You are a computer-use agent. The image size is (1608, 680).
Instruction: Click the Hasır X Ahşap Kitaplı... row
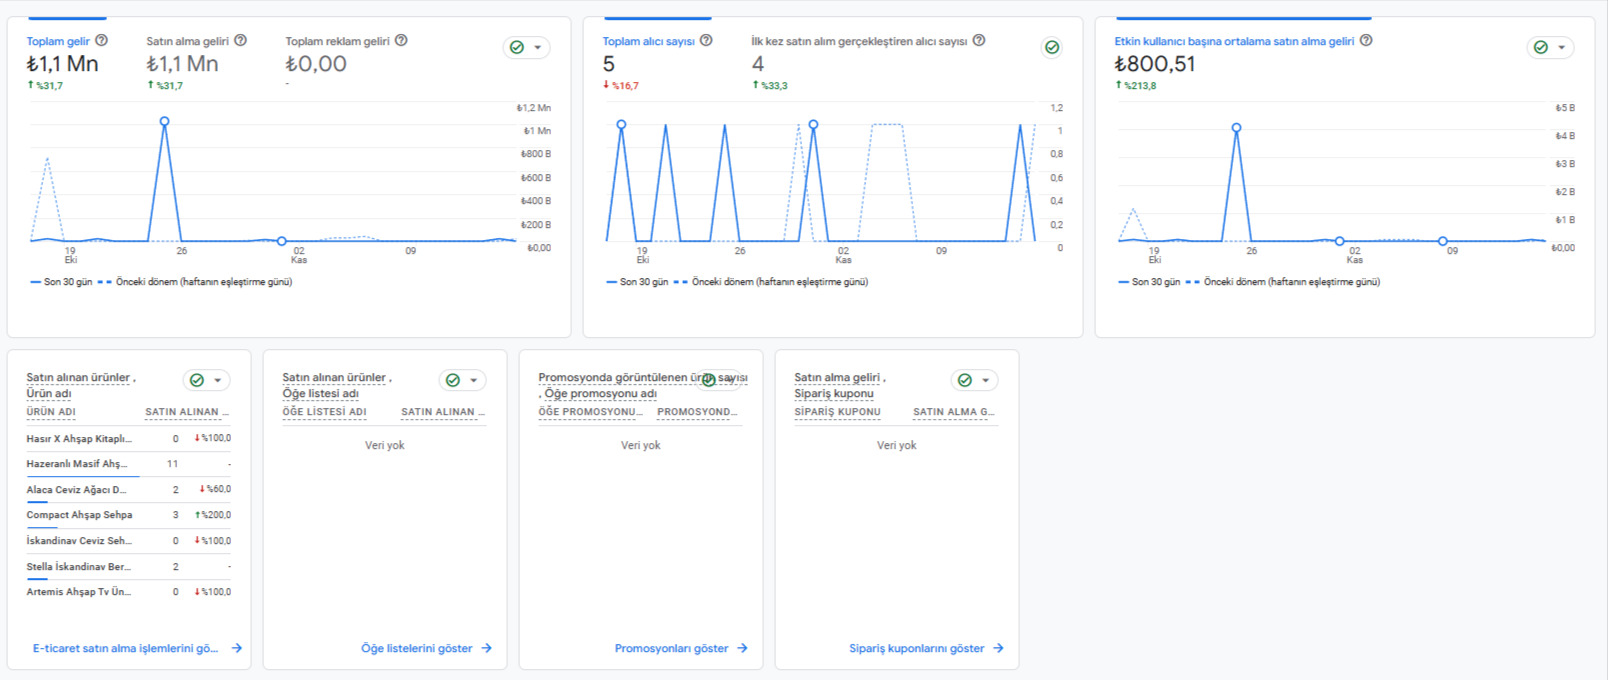[x=129, y=438]
